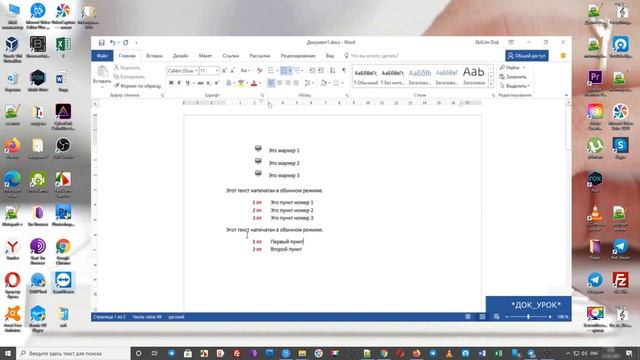Apply red font color
The image size is (640, 360).
[x=254, y=83]
